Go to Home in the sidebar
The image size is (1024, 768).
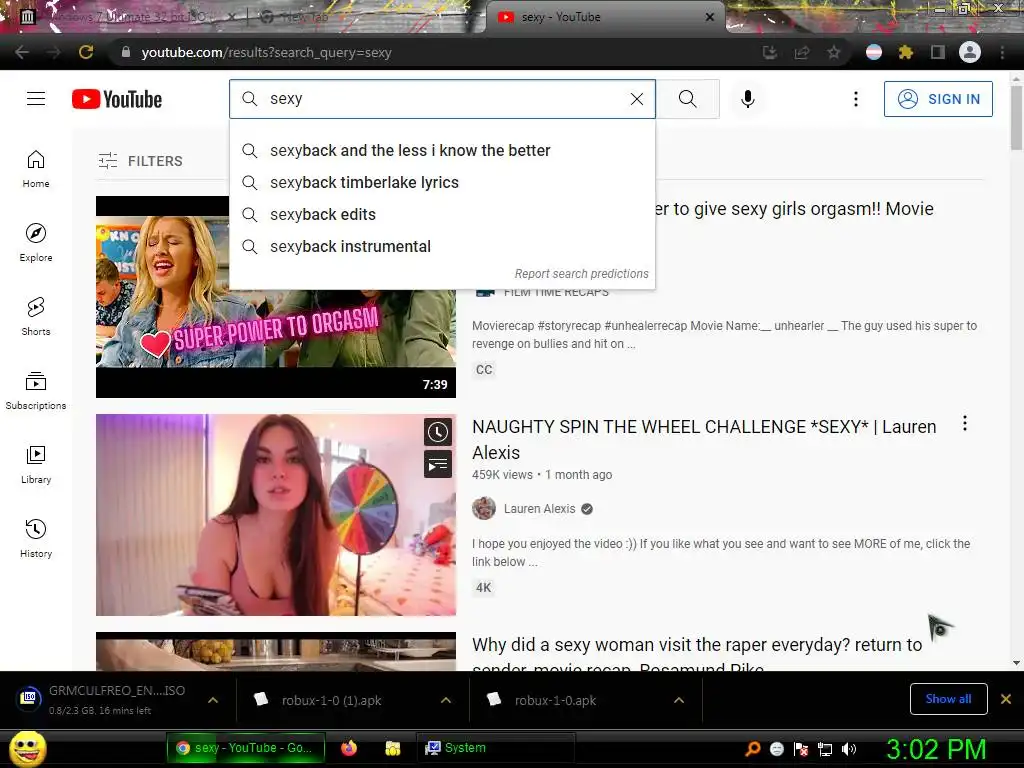[36, 169]
